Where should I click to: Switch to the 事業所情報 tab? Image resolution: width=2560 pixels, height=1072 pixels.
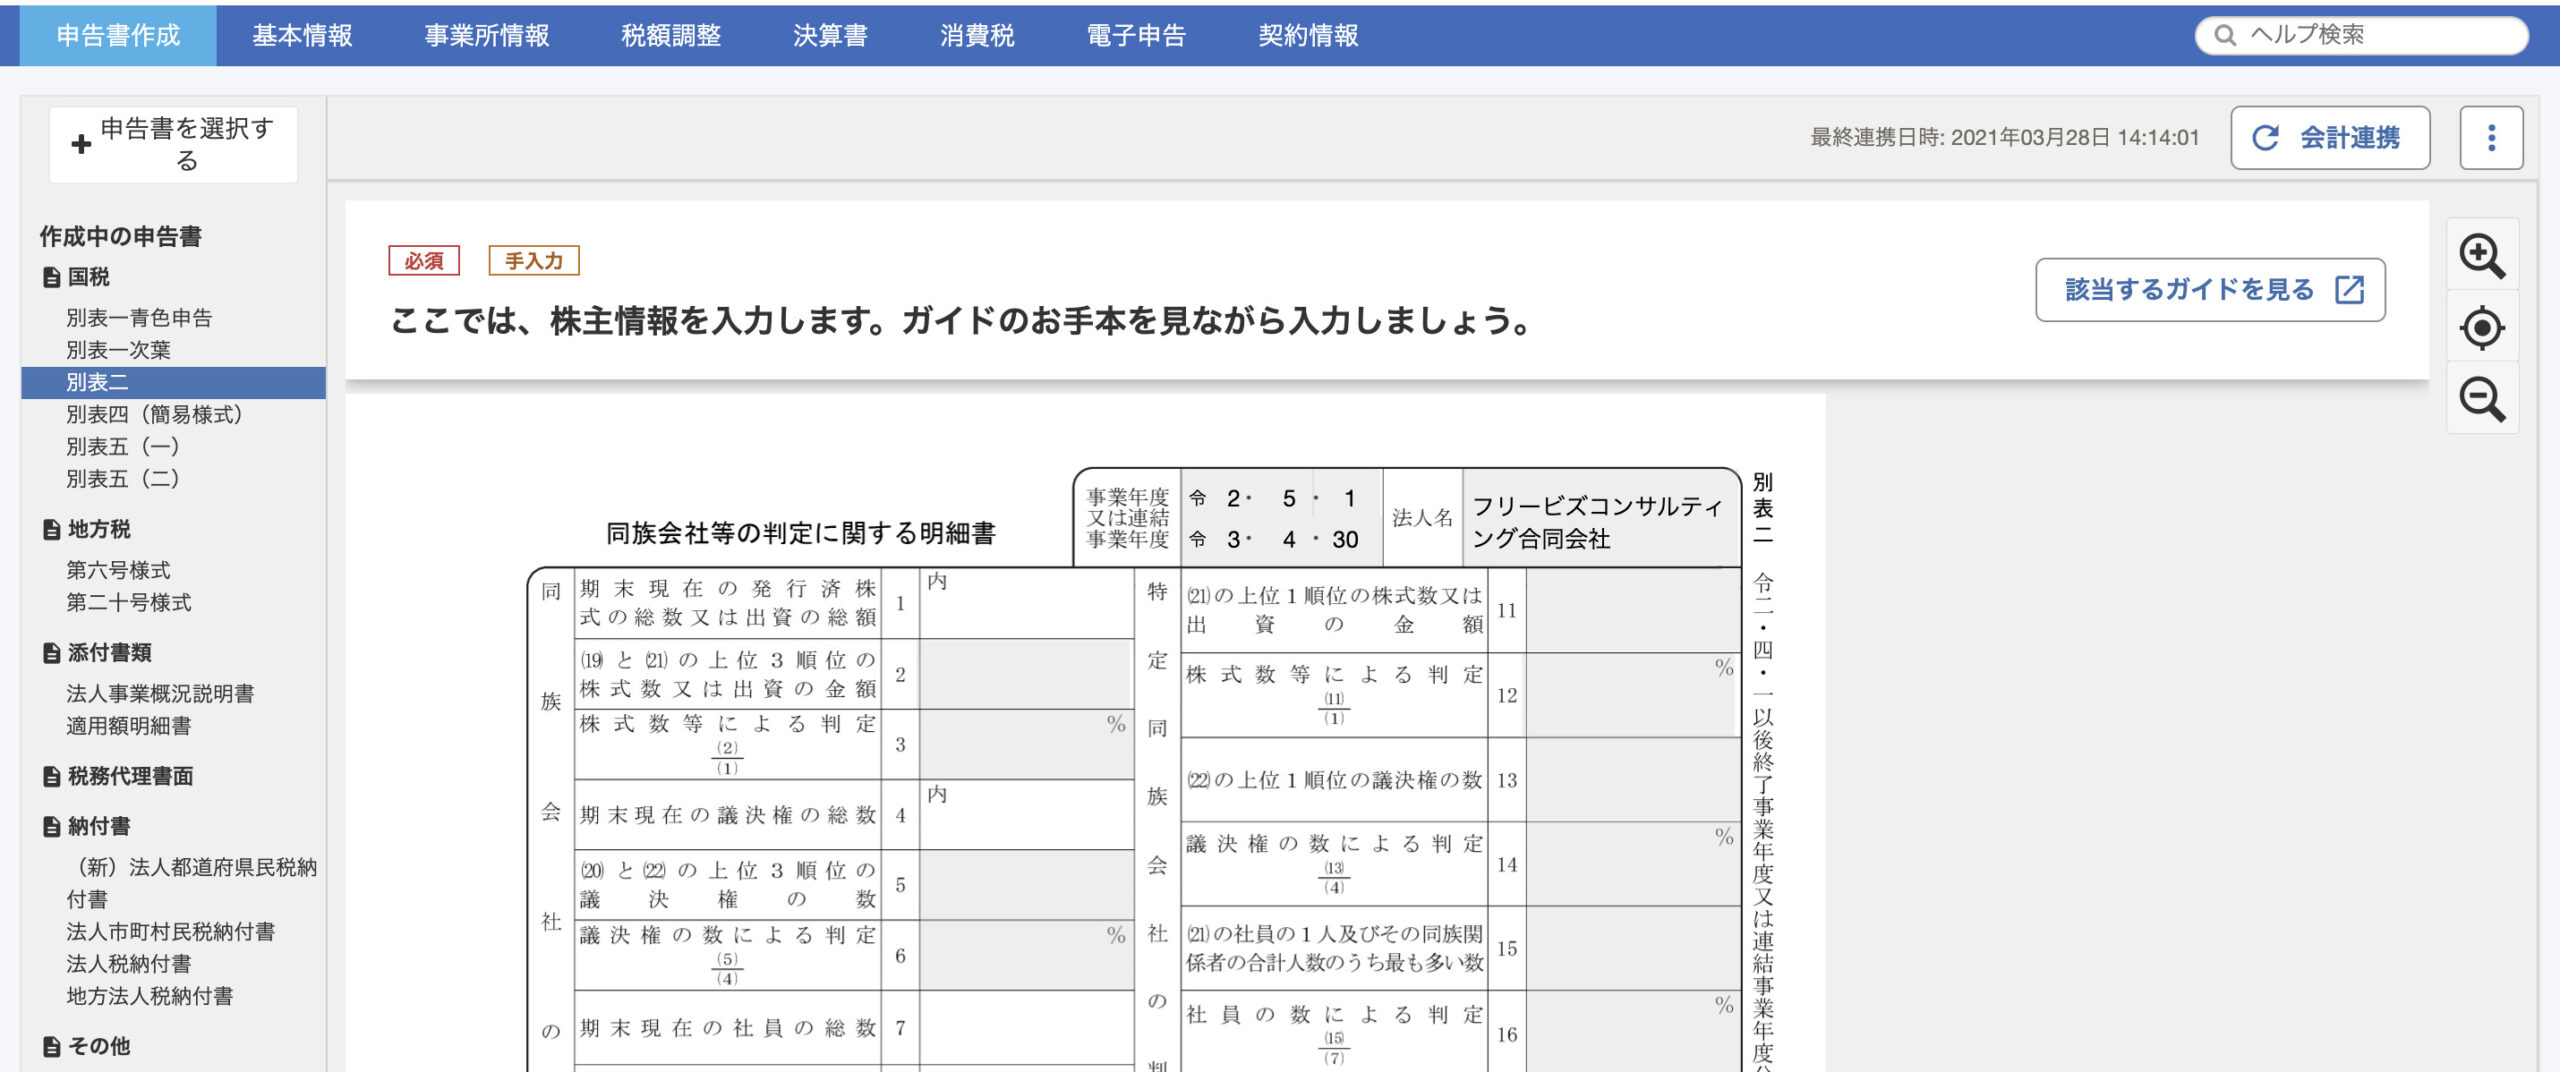[487, 36]
